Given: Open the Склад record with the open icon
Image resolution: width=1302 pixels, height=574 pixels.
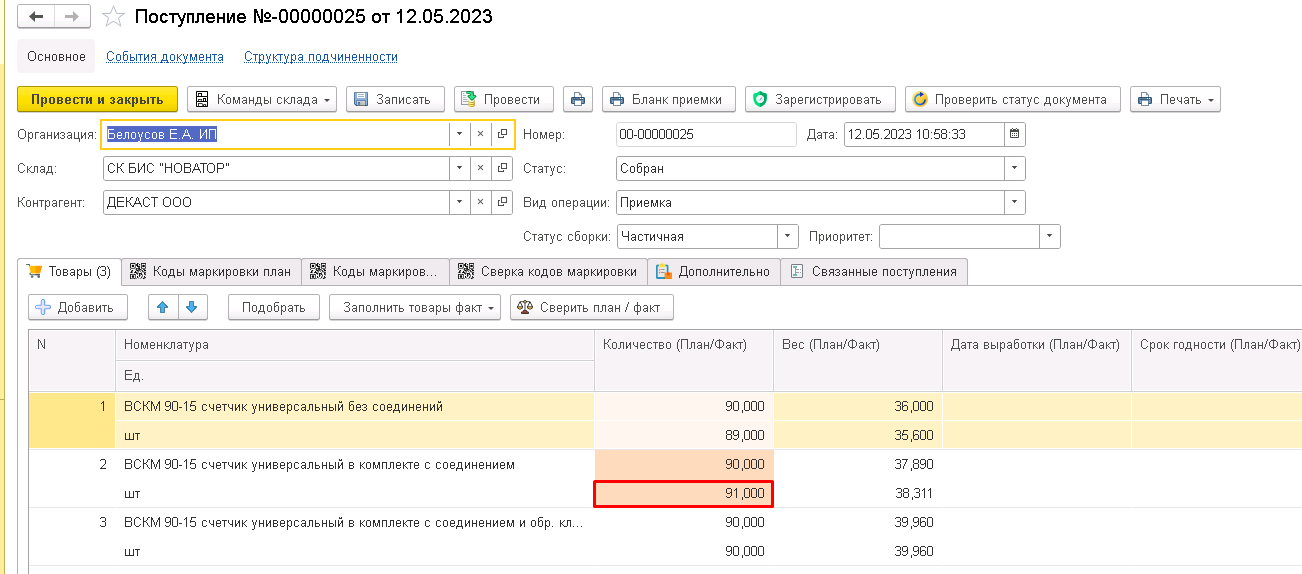Looking at the screenshot, I should coord(502,168).
